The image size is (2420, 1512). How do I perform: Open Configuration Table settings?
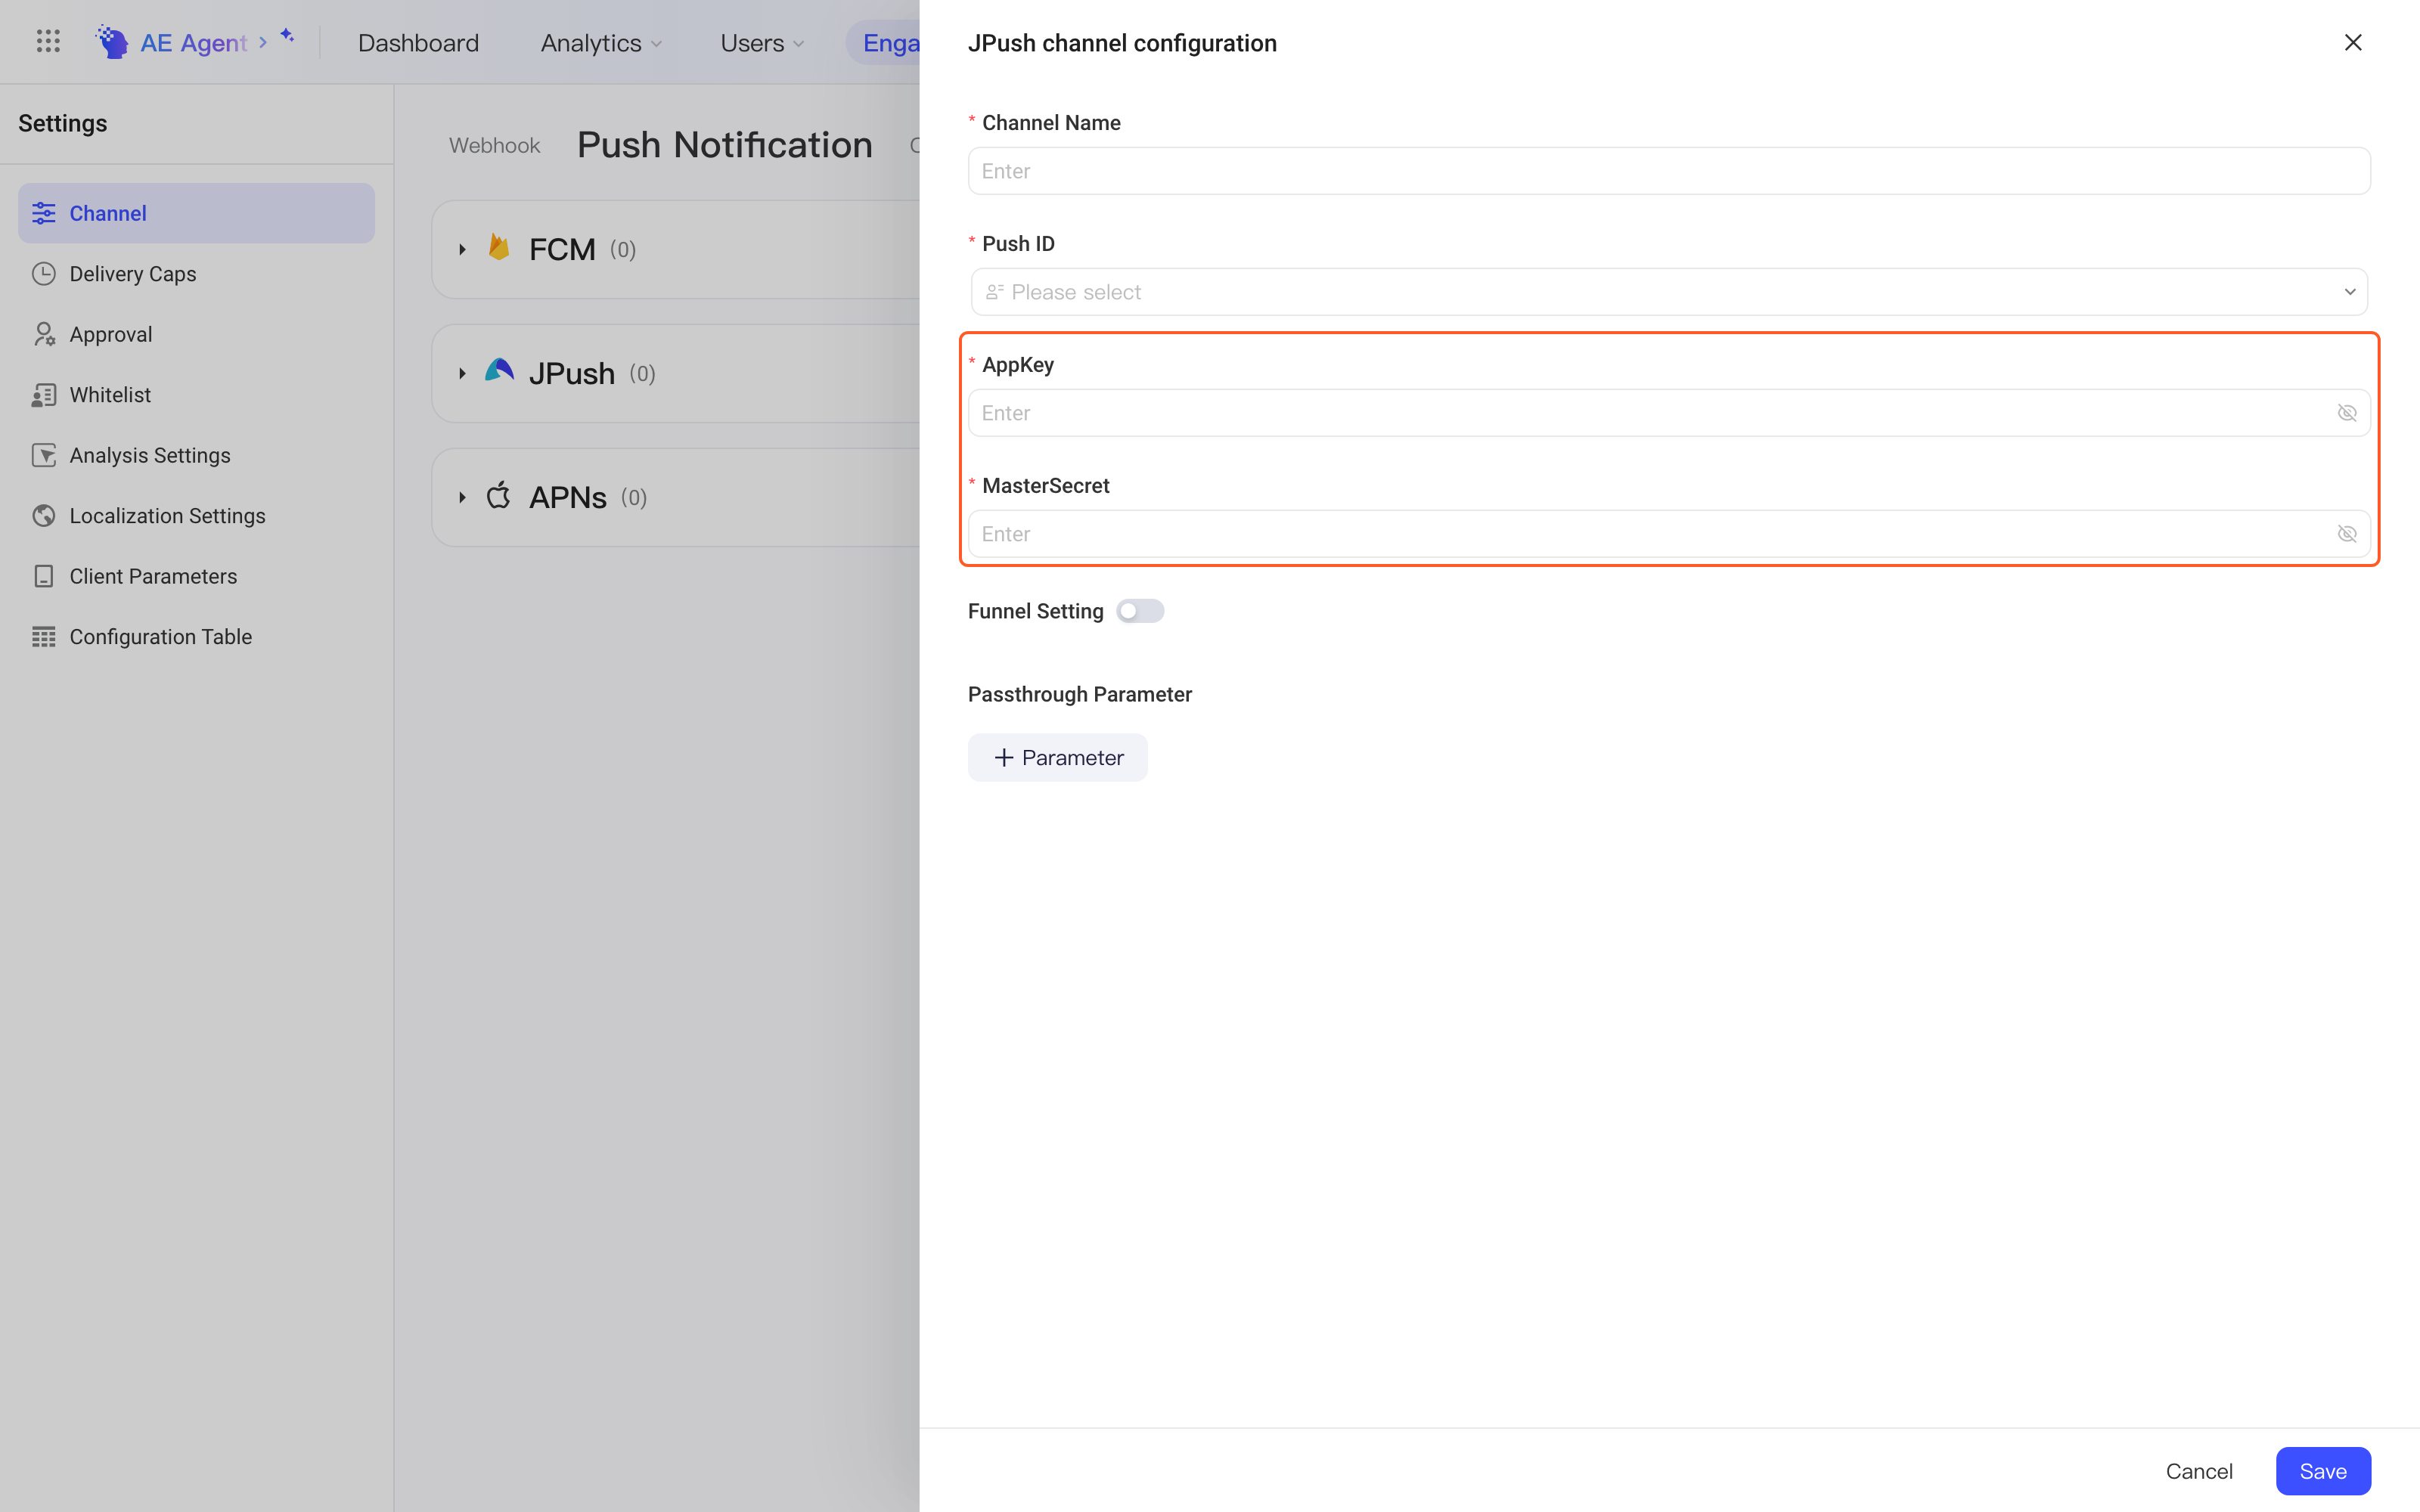[x=196, y=637]
